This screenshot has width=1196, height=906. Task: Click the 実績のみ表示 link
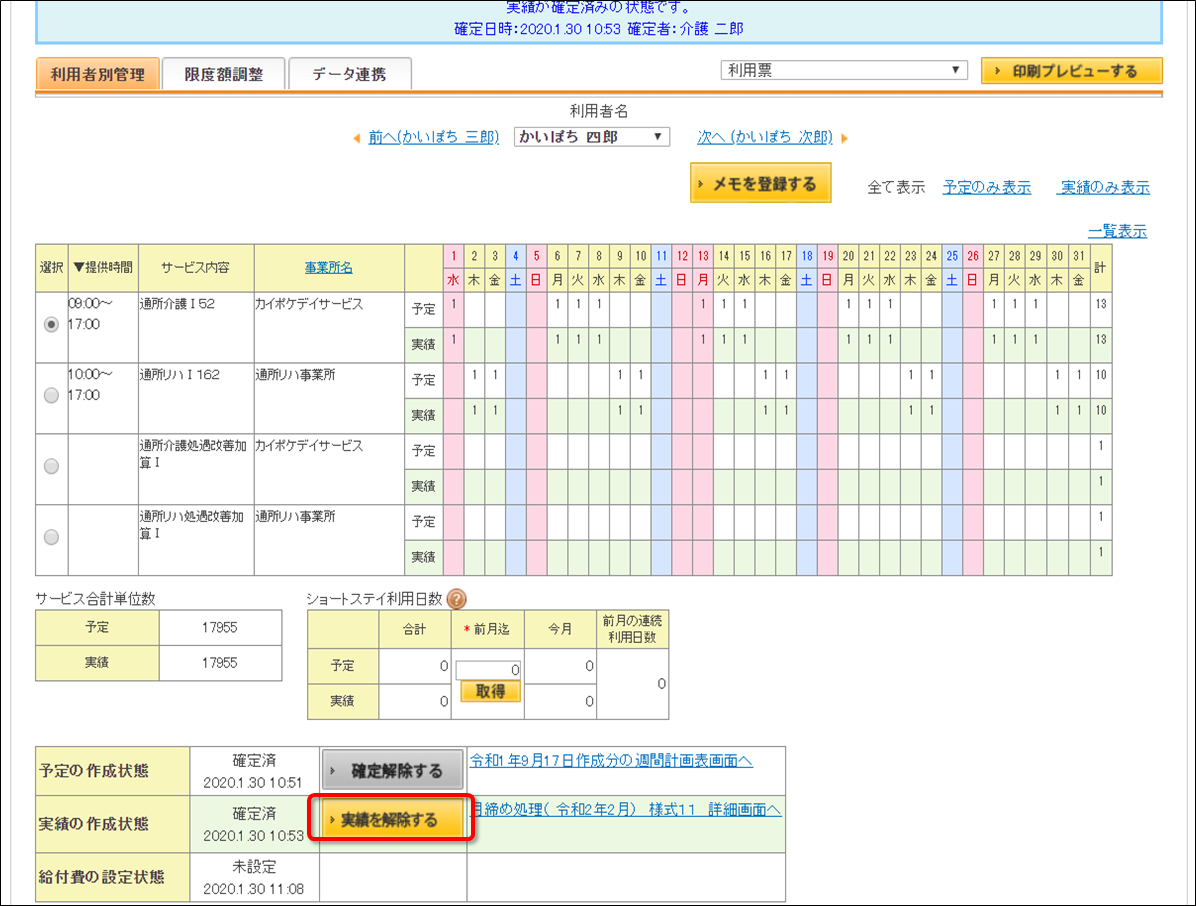pyautogui.click(x=1104, y=188)
